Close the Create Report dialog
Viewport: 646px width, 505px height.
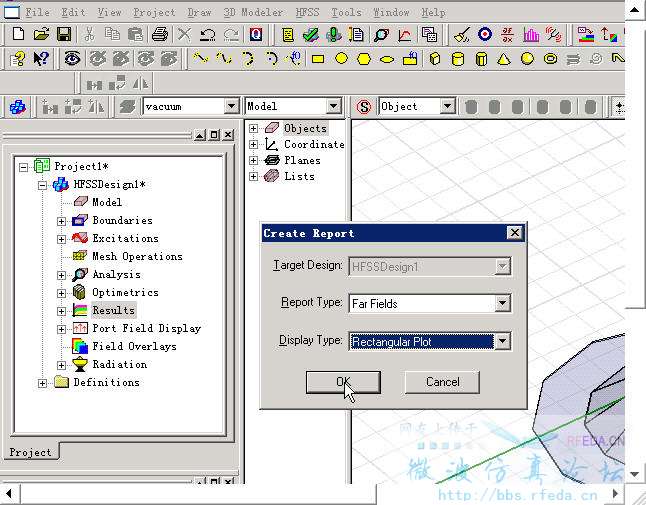(x=515, y=233)
